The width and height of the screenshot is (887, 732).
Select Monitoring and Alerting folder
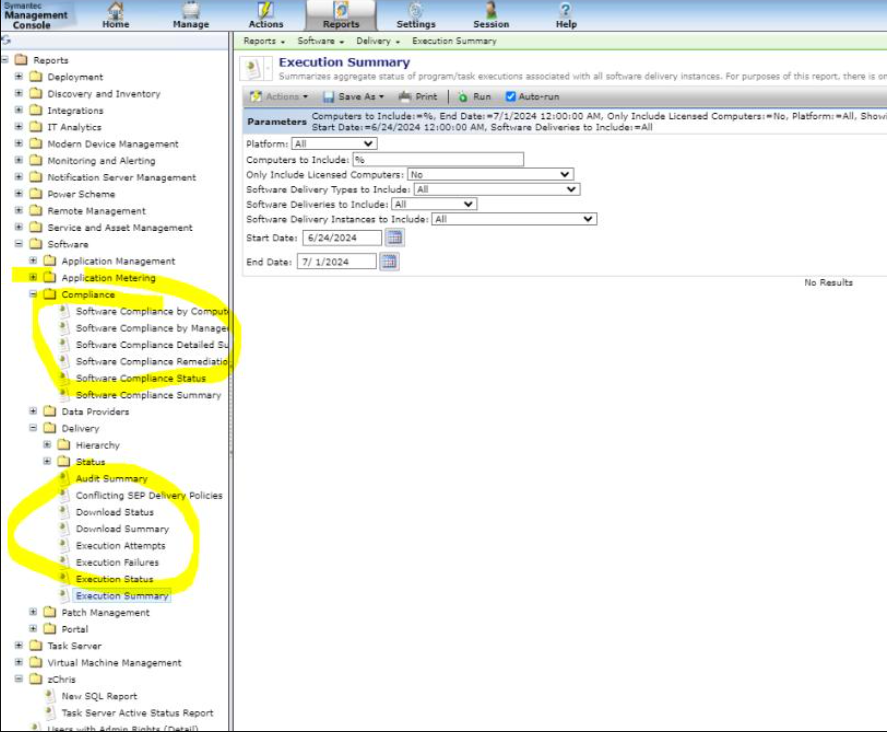click(101, 160)
